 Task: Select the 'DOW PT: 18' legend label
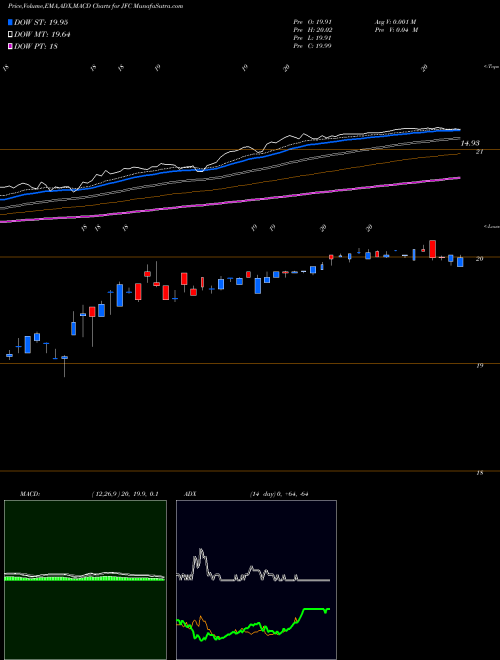36,47
